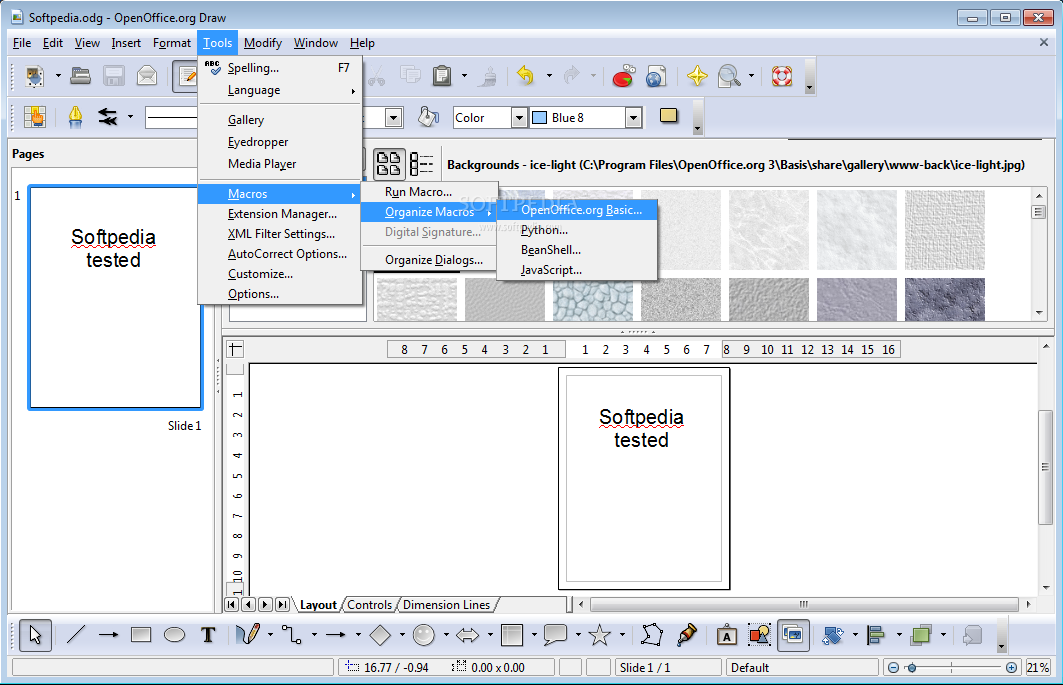1063x685 pixels.
Task: Expand the Undo history dropdown arrow
Action: pos(549,76)
